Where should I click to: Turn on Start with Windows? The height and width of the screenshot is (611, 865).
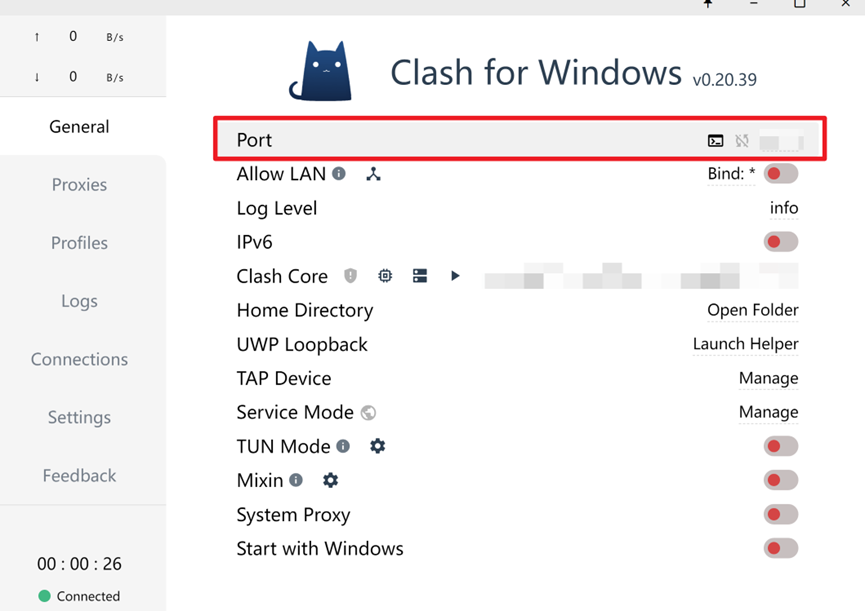(x=780, y=549)
